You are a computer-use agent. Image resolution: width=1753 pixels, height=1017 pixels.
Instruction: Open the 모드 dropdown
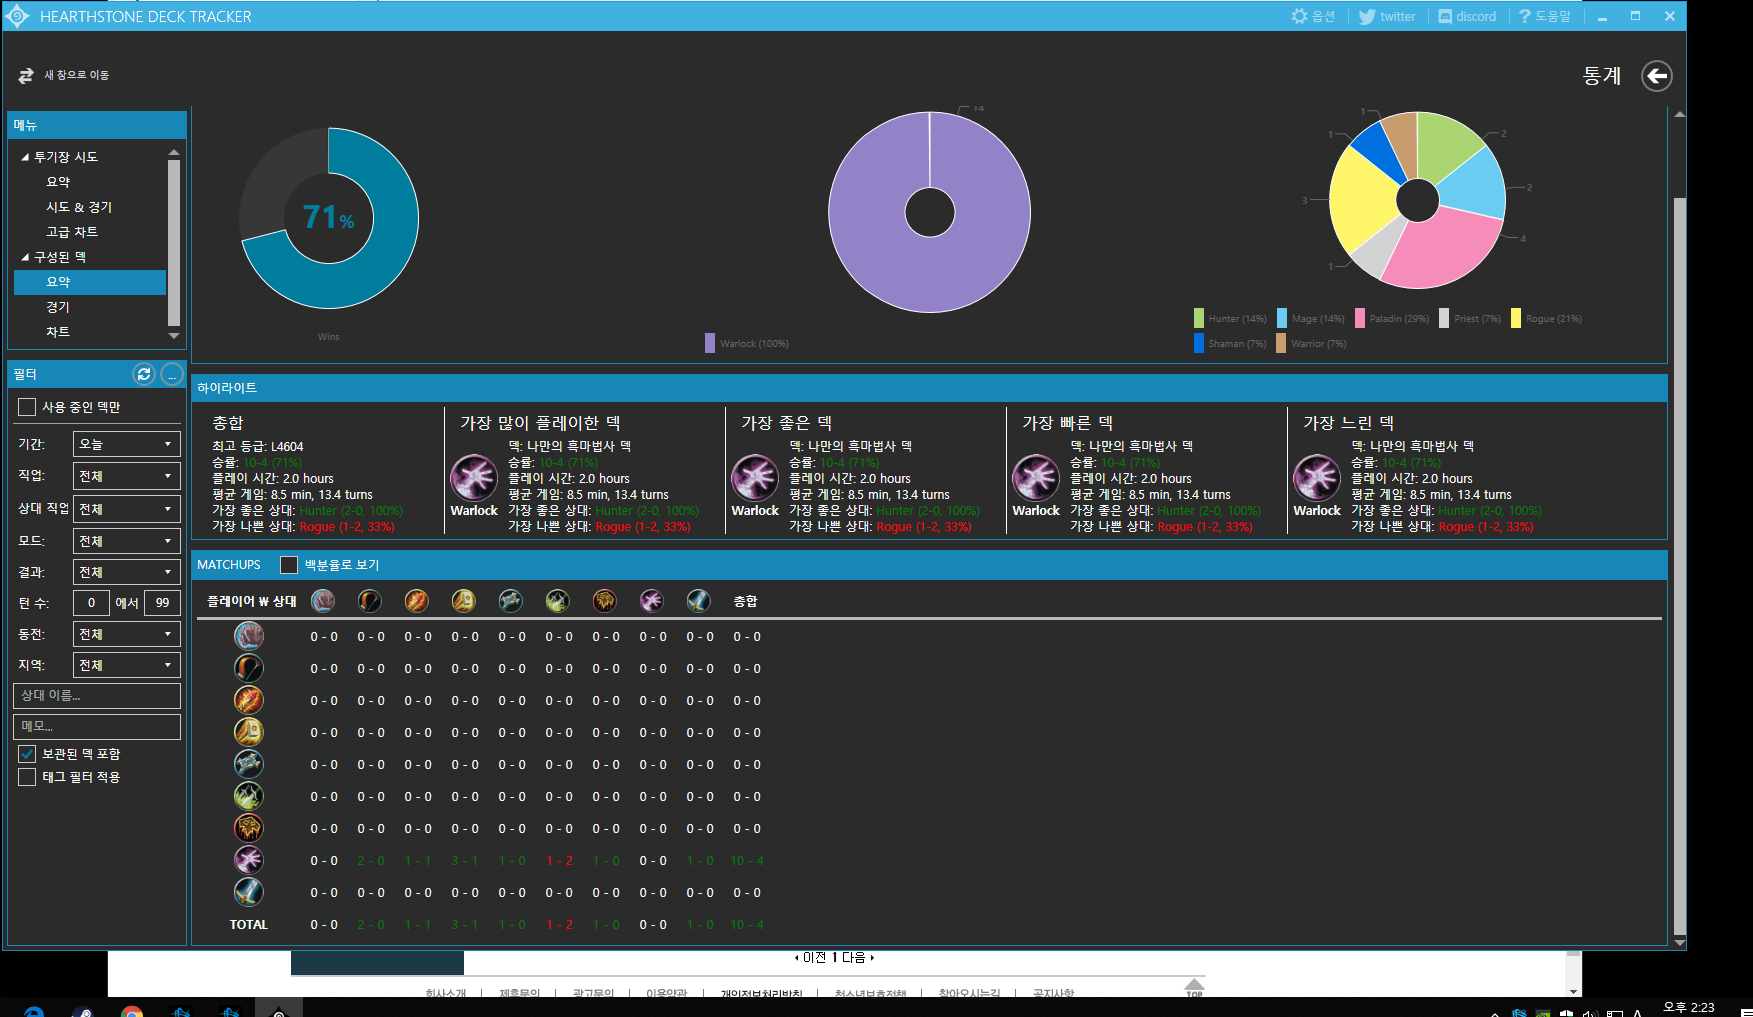click(x=126, y=541)
